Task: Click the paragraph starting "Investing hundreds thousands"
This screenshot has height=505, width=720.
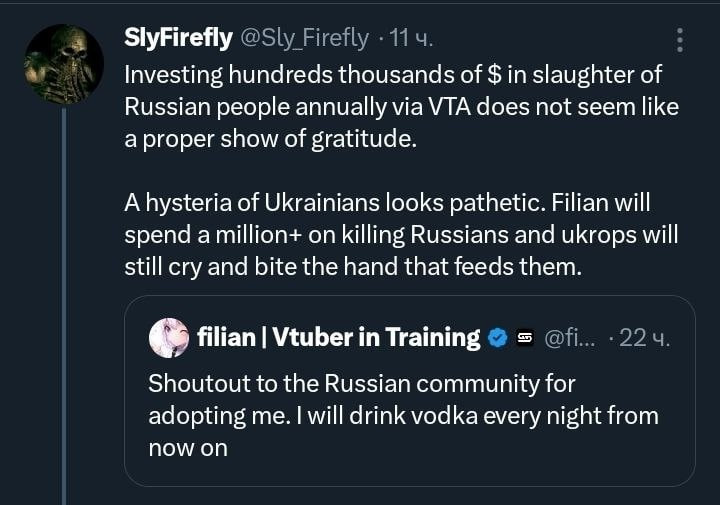Action: [400, 106]
